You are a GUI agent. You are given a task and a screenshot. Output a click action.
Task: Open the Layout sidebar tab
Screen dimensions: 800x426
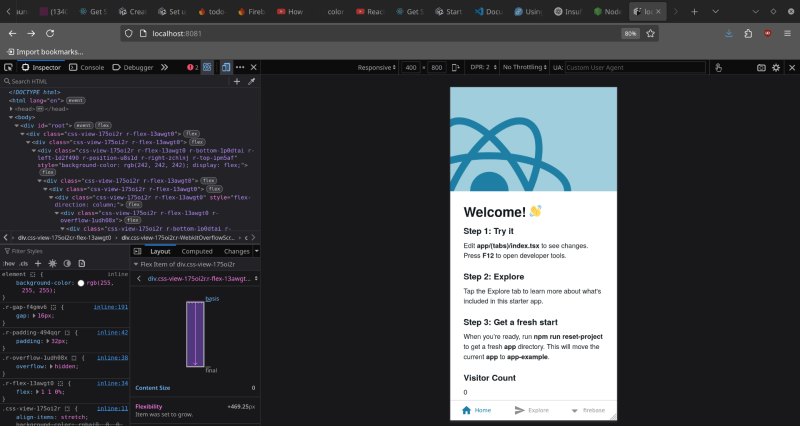(x=160, y=251)
